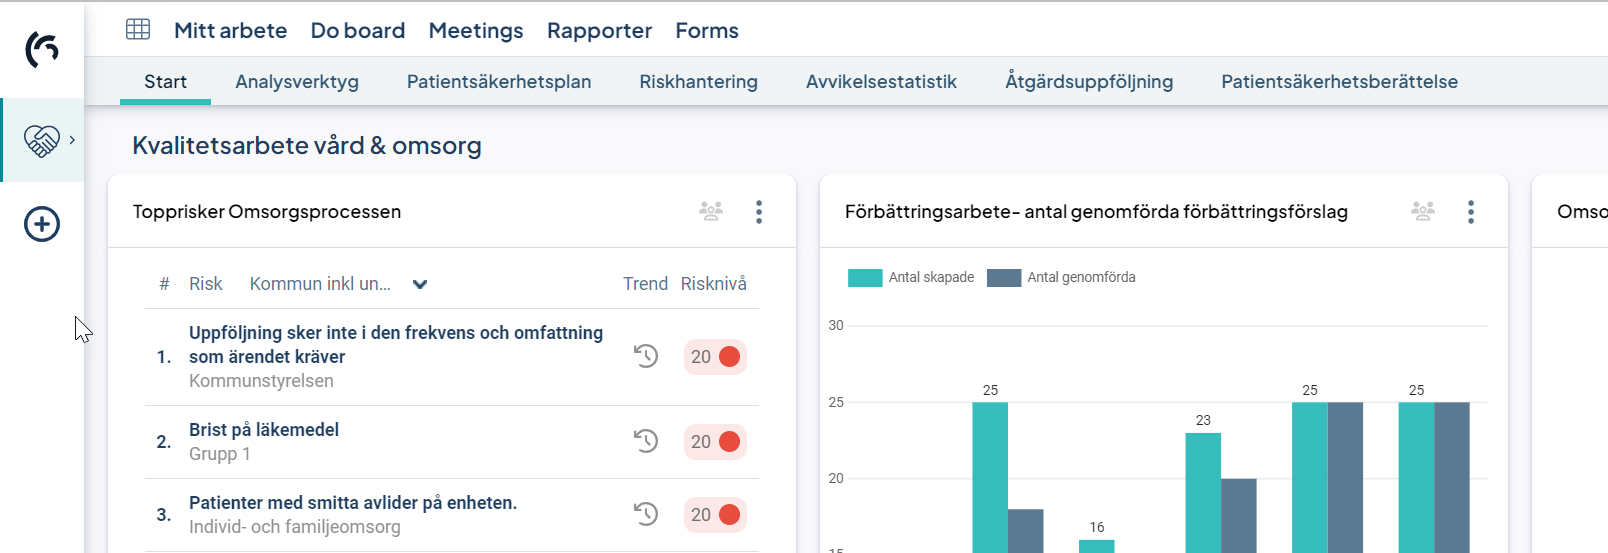1608x553 pixels.
Task: Click risk level 20 badge for Brist på läkemedel
Action: 715,442
